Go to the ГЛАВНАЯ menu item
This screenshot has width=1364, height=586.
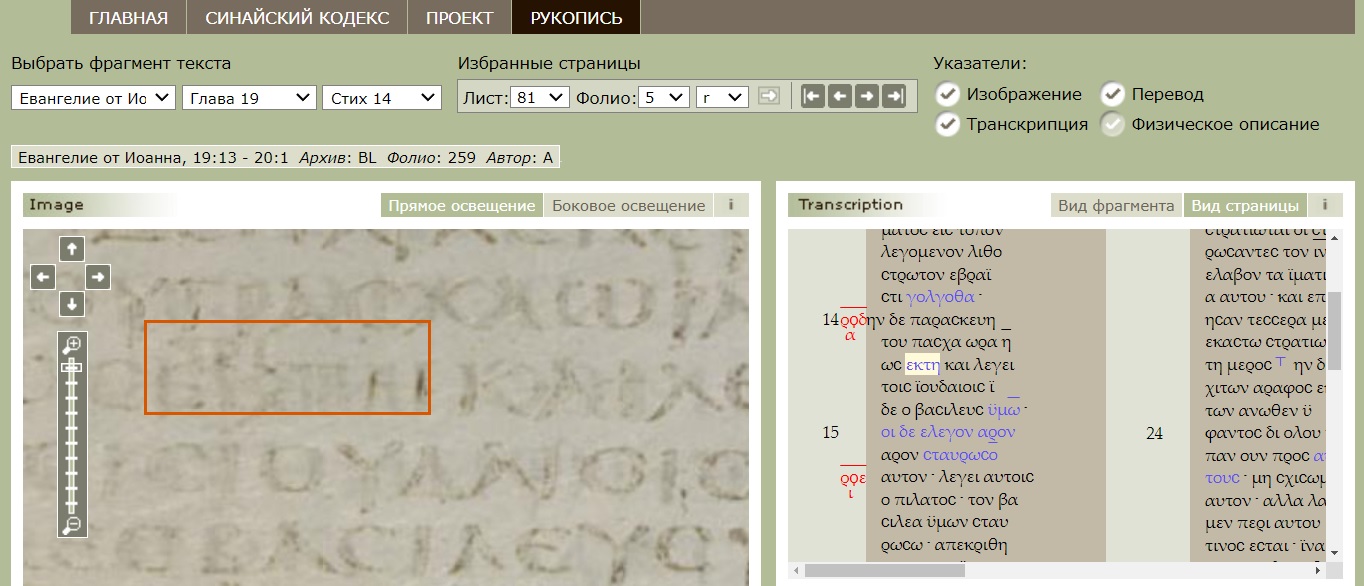tap(128, 18)
